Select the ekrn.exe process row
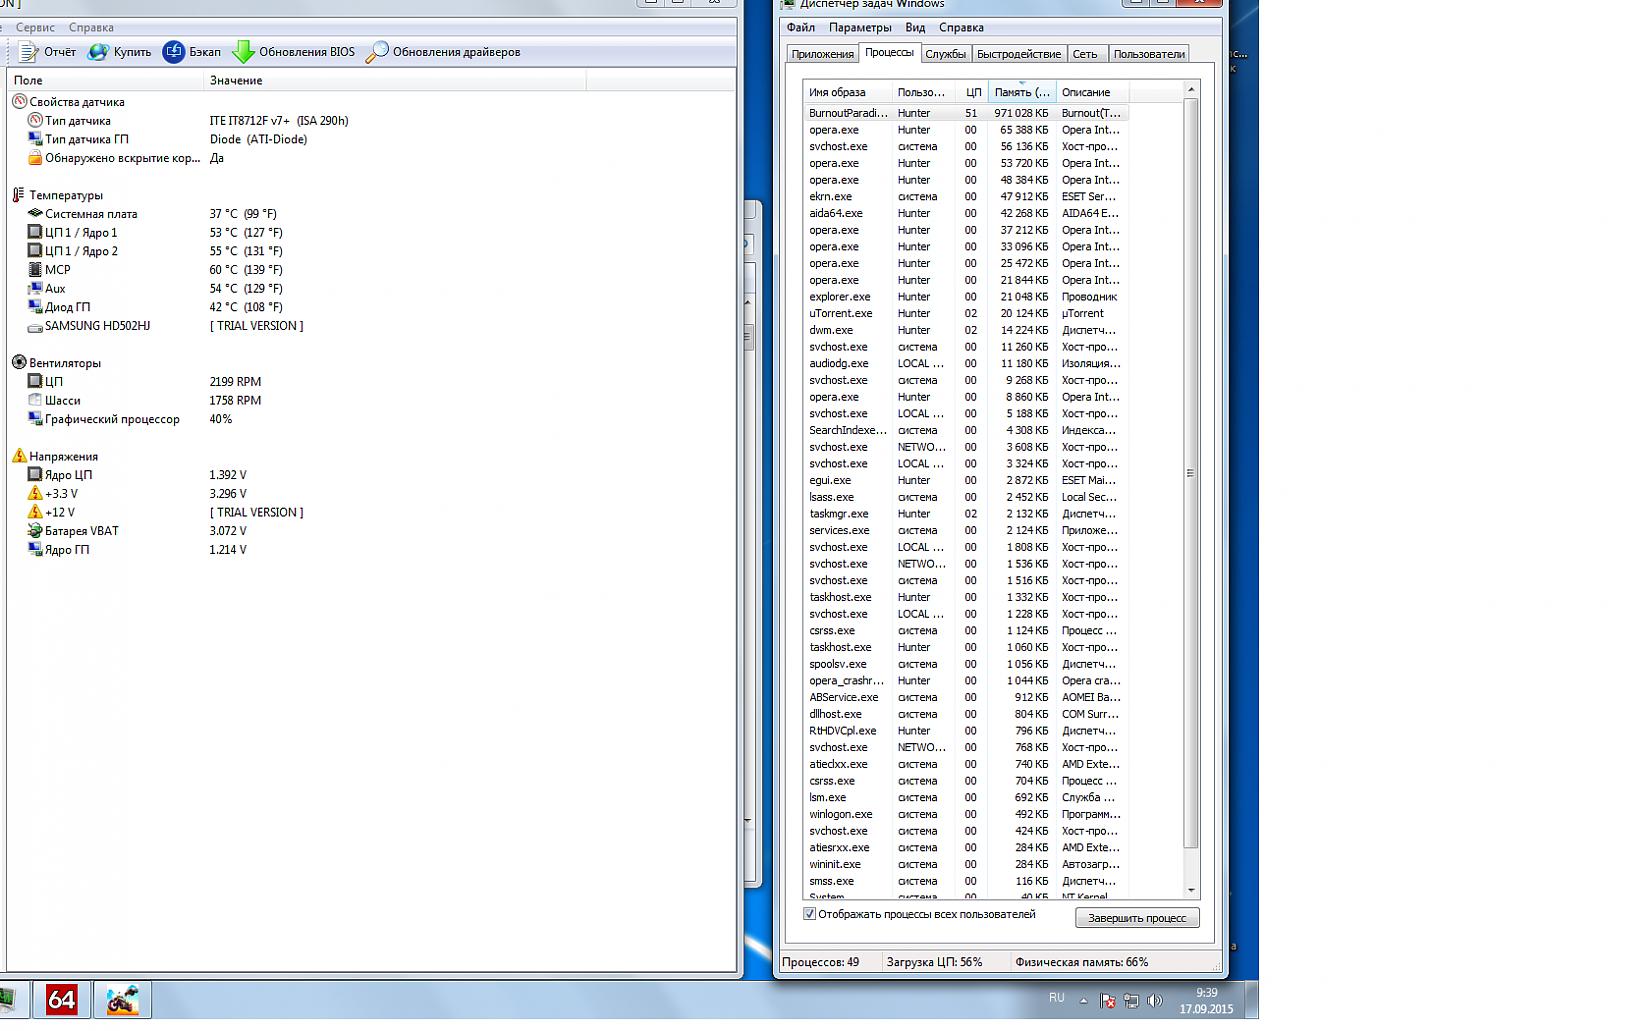This screenshot has height=1031, width=1650. tap(966, 197)
